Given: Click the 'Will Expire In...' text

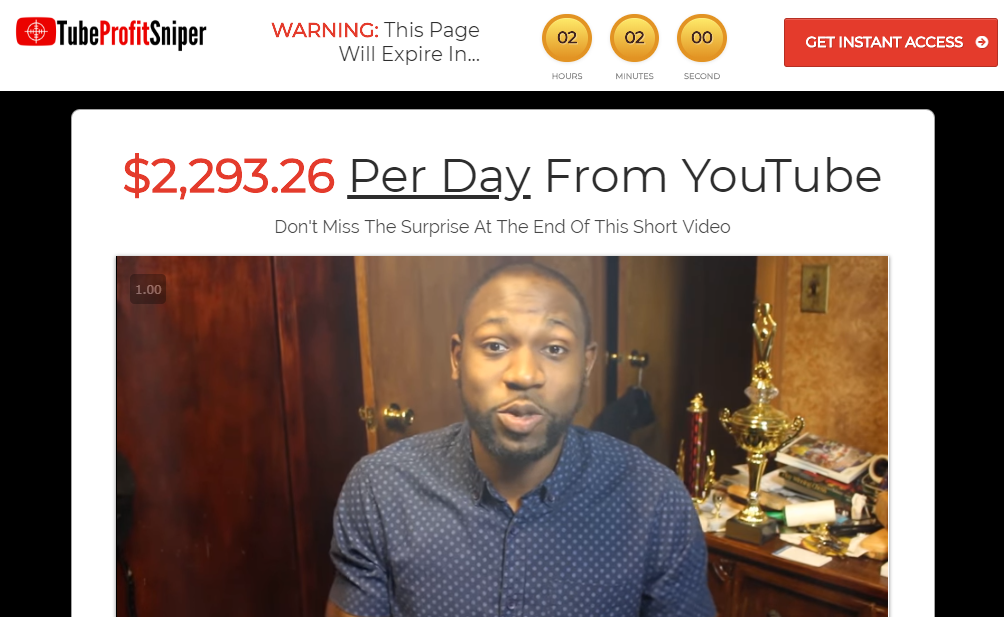Looking at the screenshot, I should [x=409, y=54].
